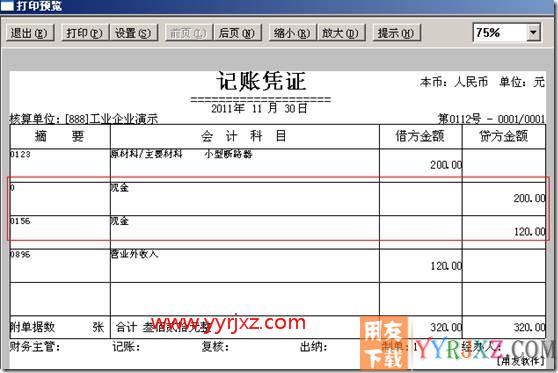This screenshot has height=373, width=558.
Task: Click the 小型断路器 item text
Action: (229, 154)
